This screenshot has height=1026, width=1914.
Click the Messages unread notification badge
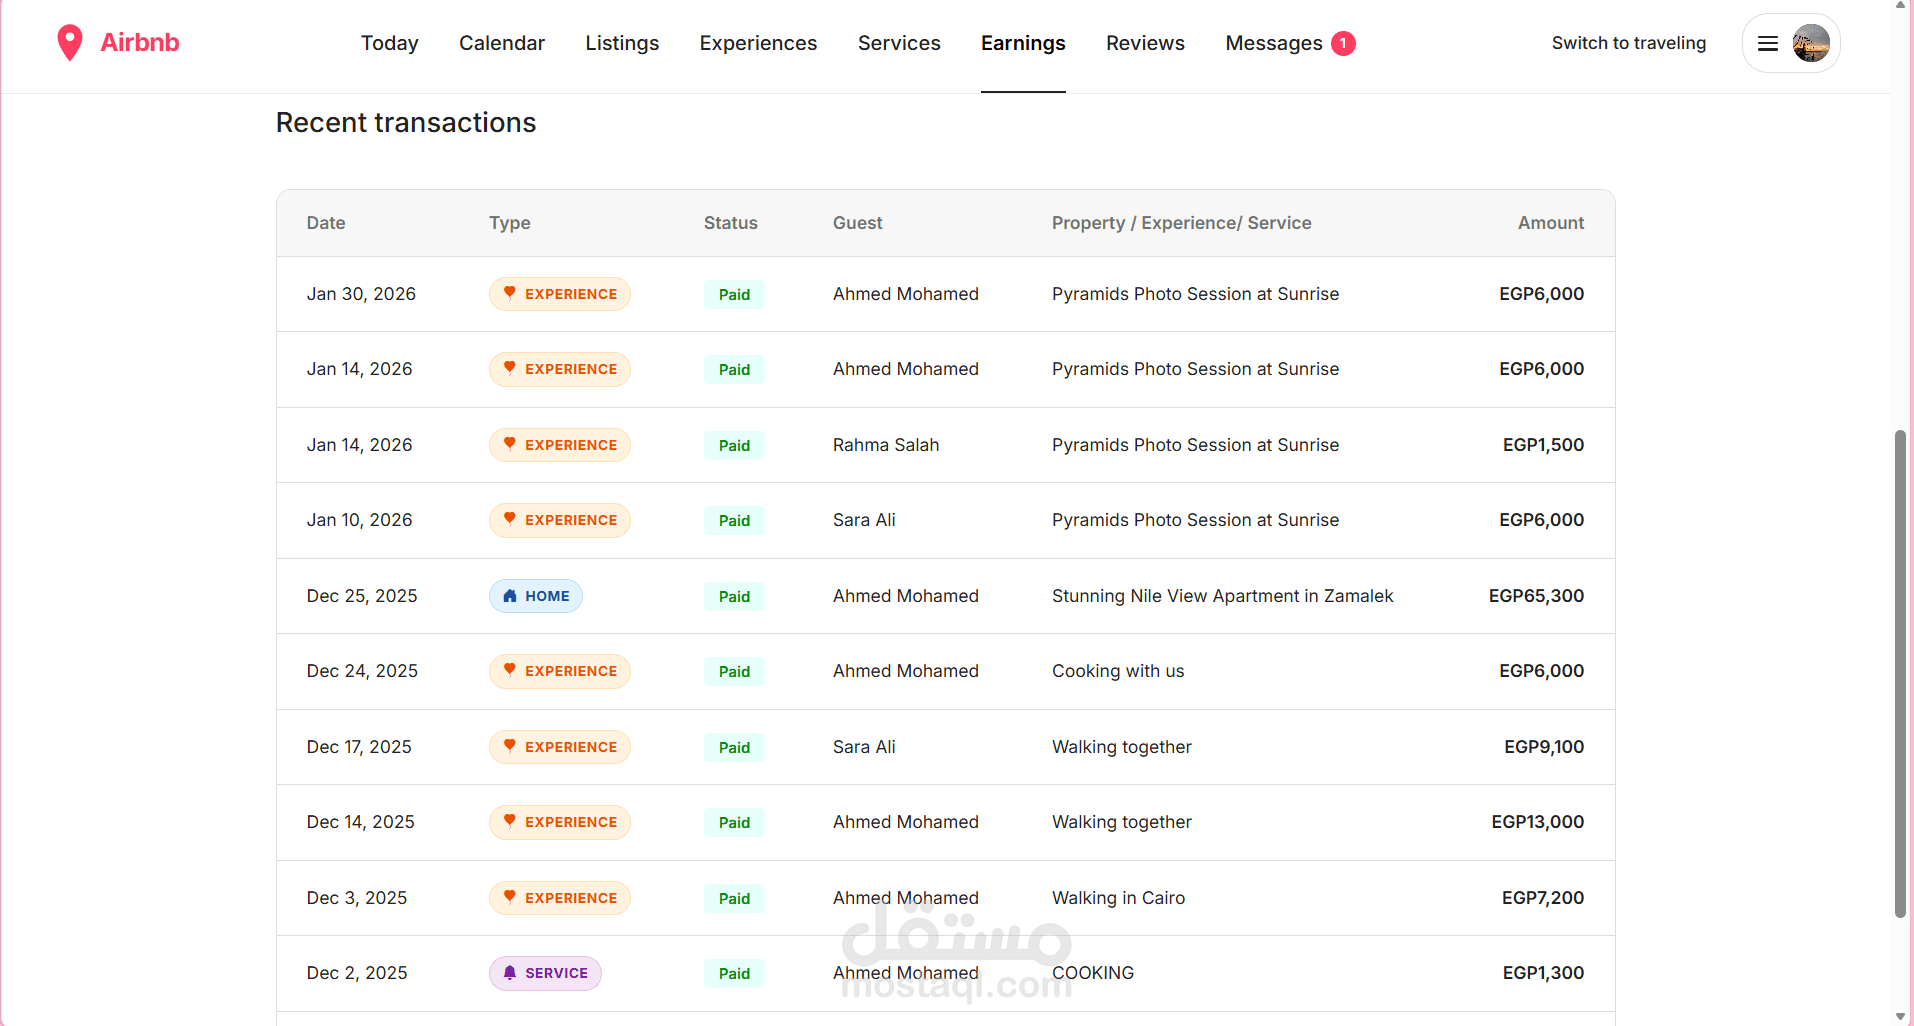tap(1343, 43)
